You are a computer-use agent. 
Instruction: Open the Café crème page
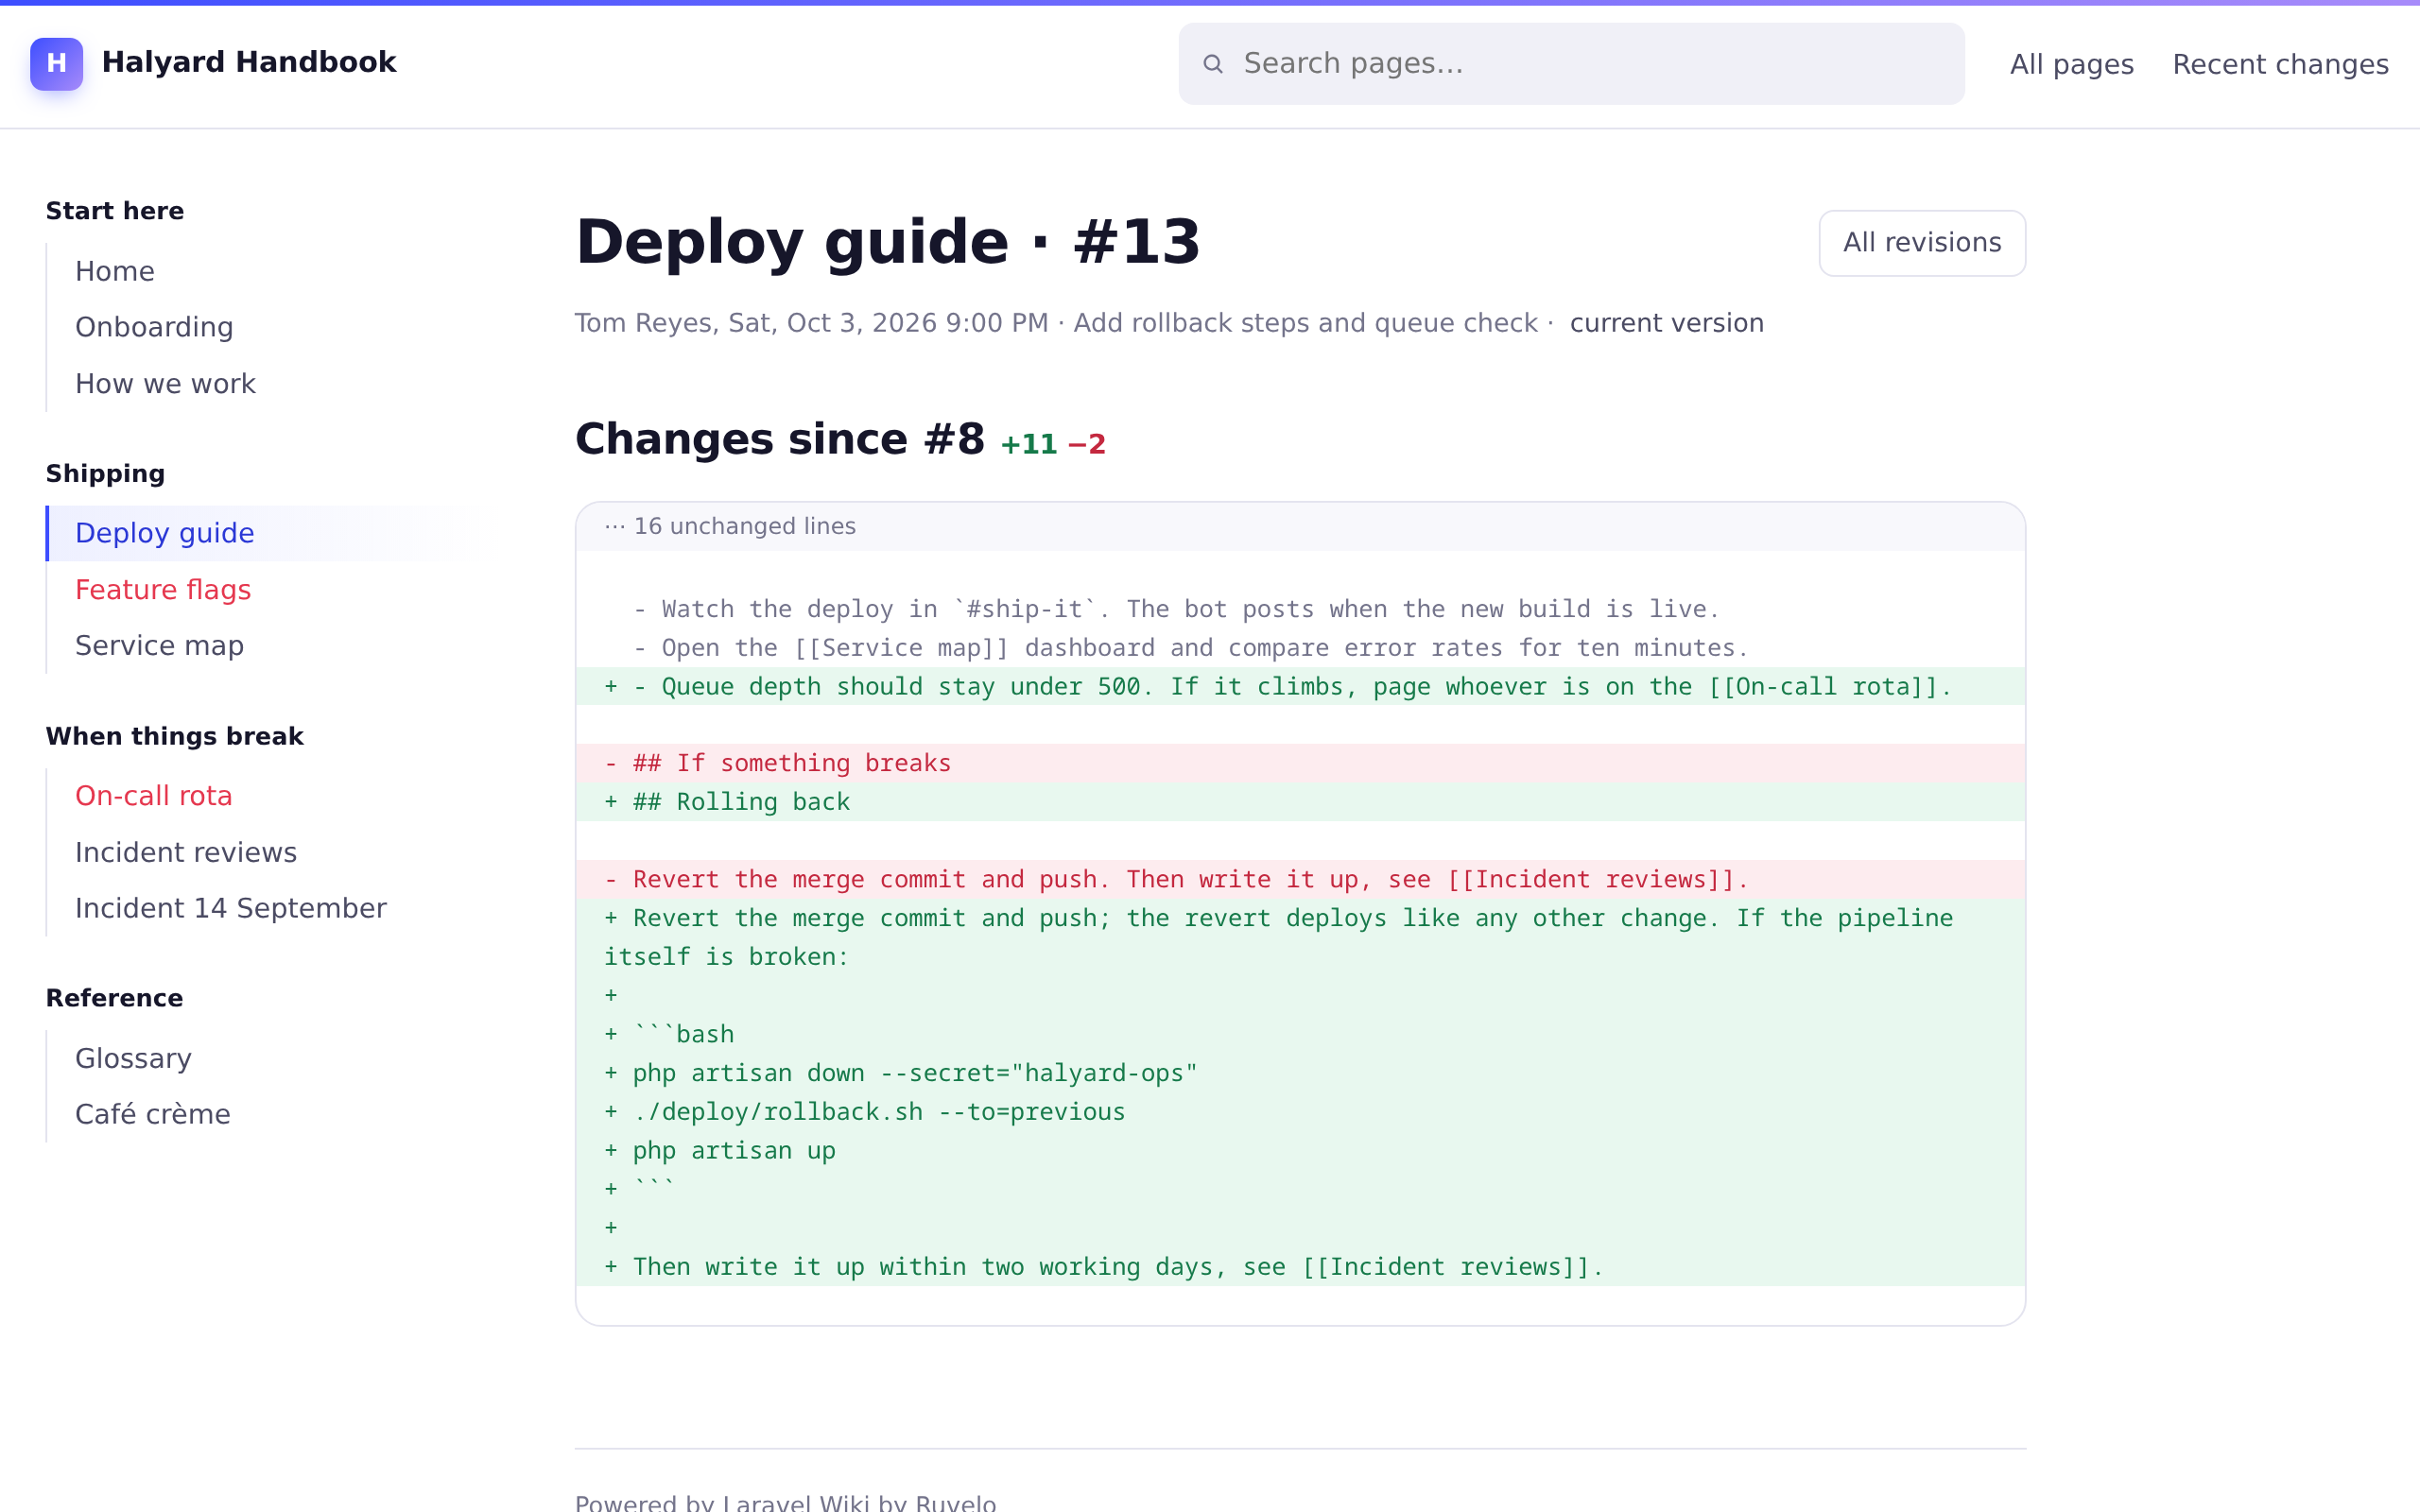tap(152, 1114)
